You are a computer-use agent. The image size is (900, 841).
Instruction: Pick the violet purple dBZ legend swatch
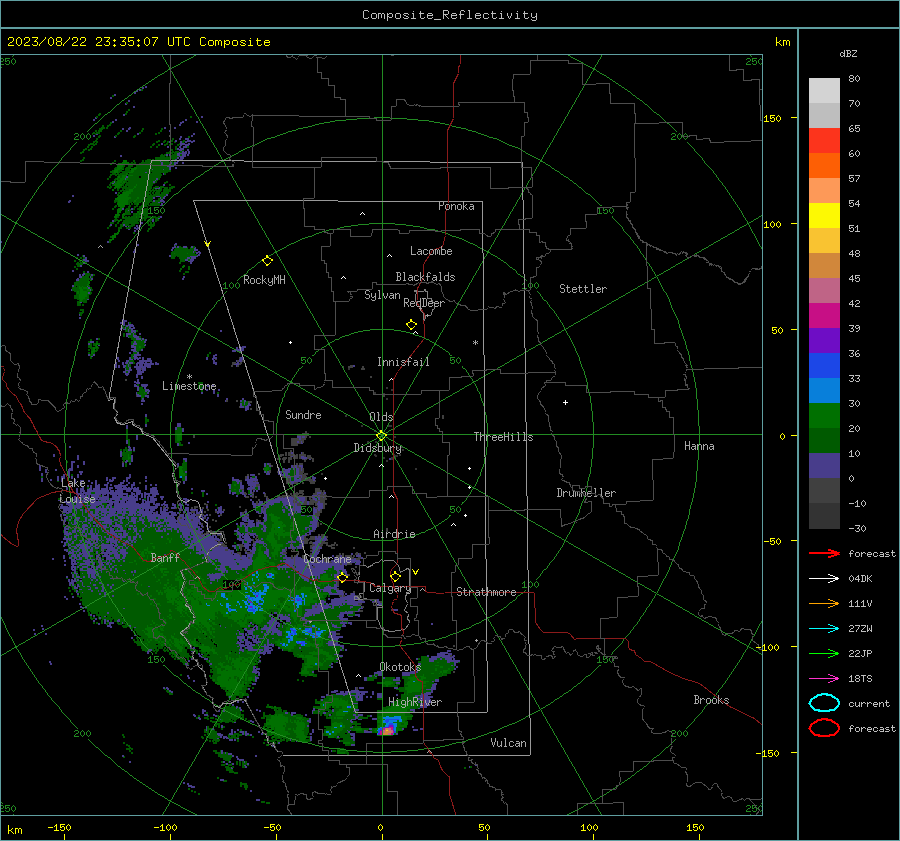click(824, 340)
